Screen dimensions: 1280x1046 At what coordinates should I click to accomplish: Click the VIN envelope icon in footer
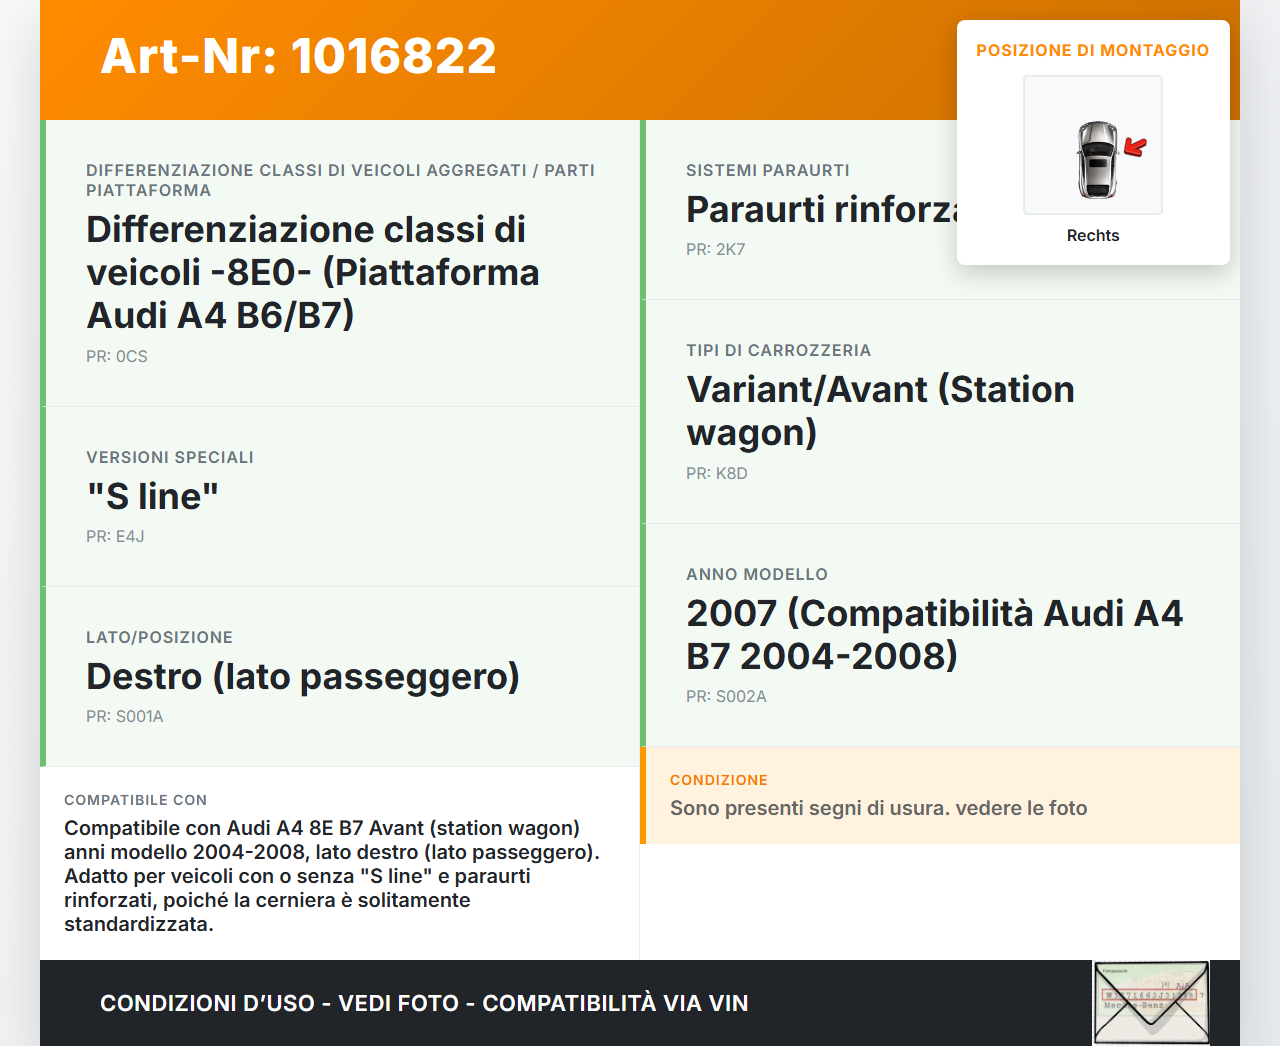(x=1151, y=1002)
